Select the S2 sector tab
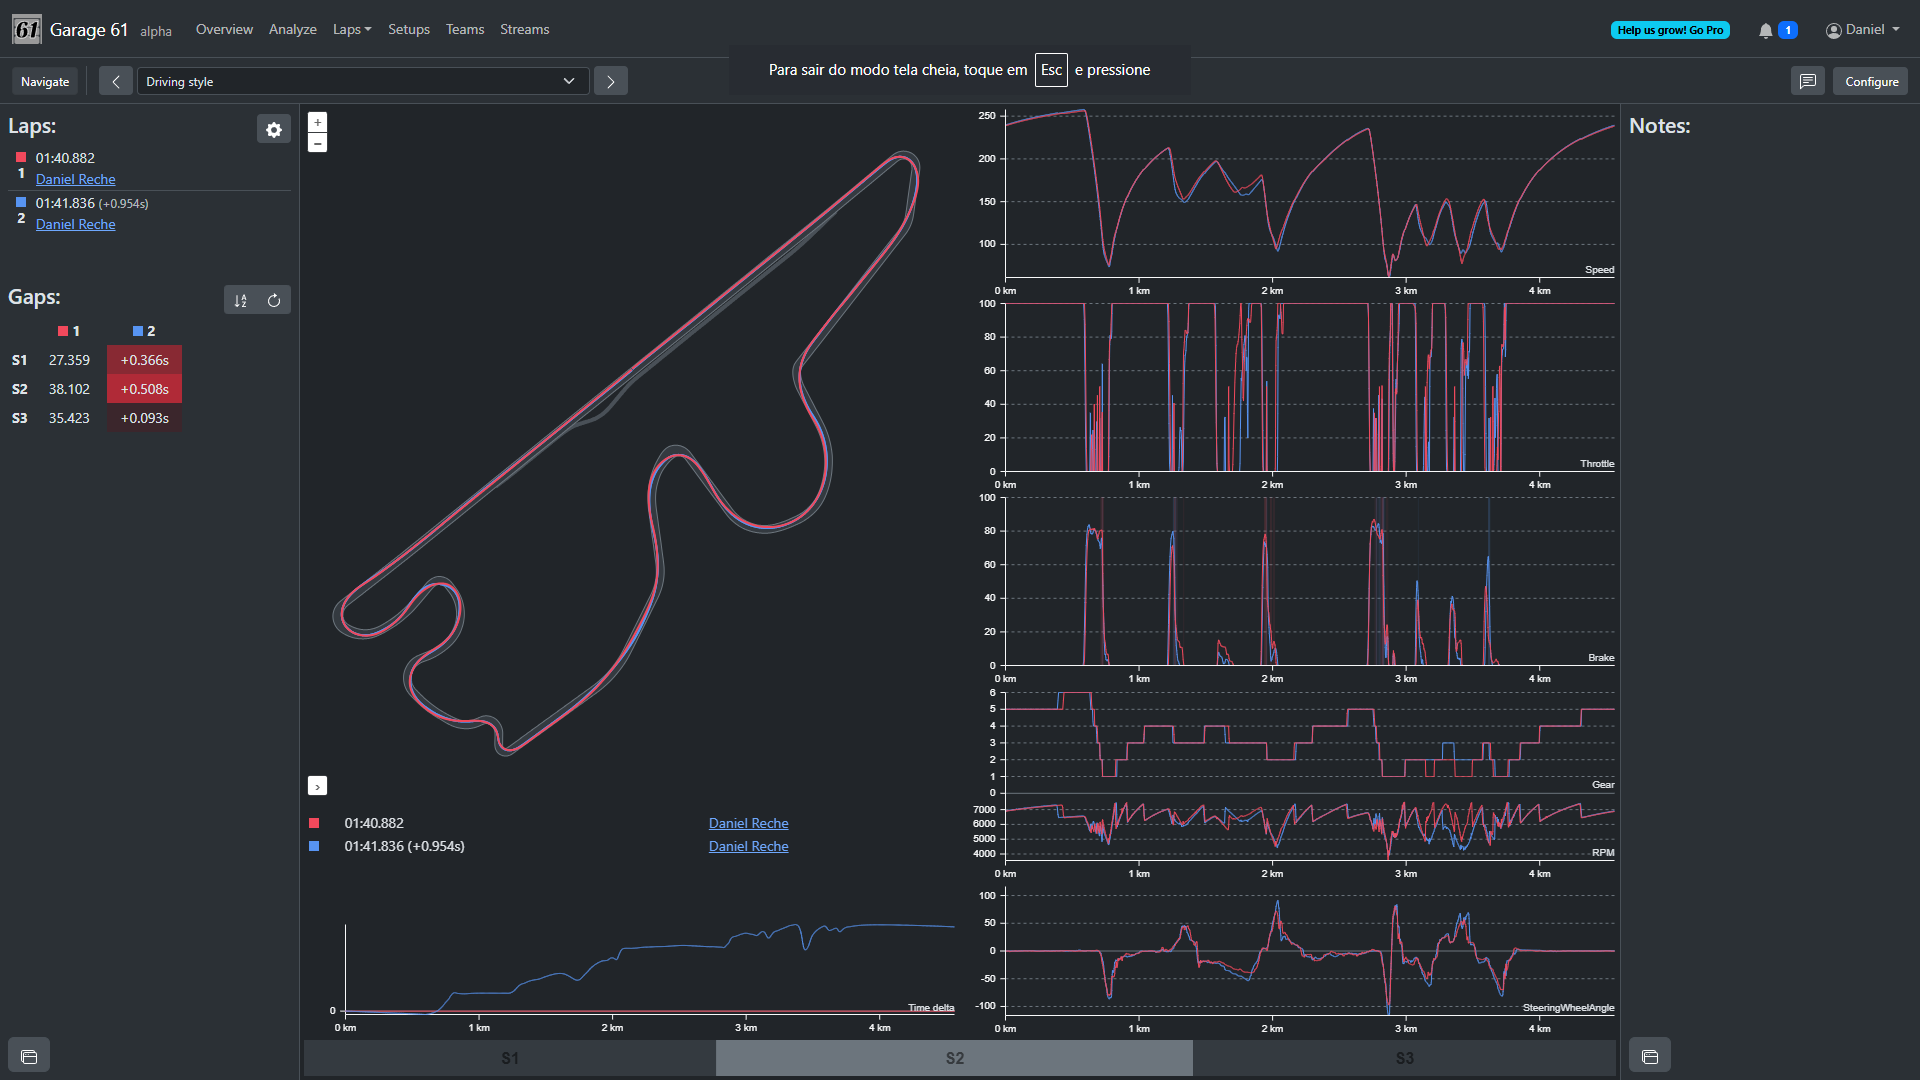1920x1080 pixels. click(x=954, y=1058)
